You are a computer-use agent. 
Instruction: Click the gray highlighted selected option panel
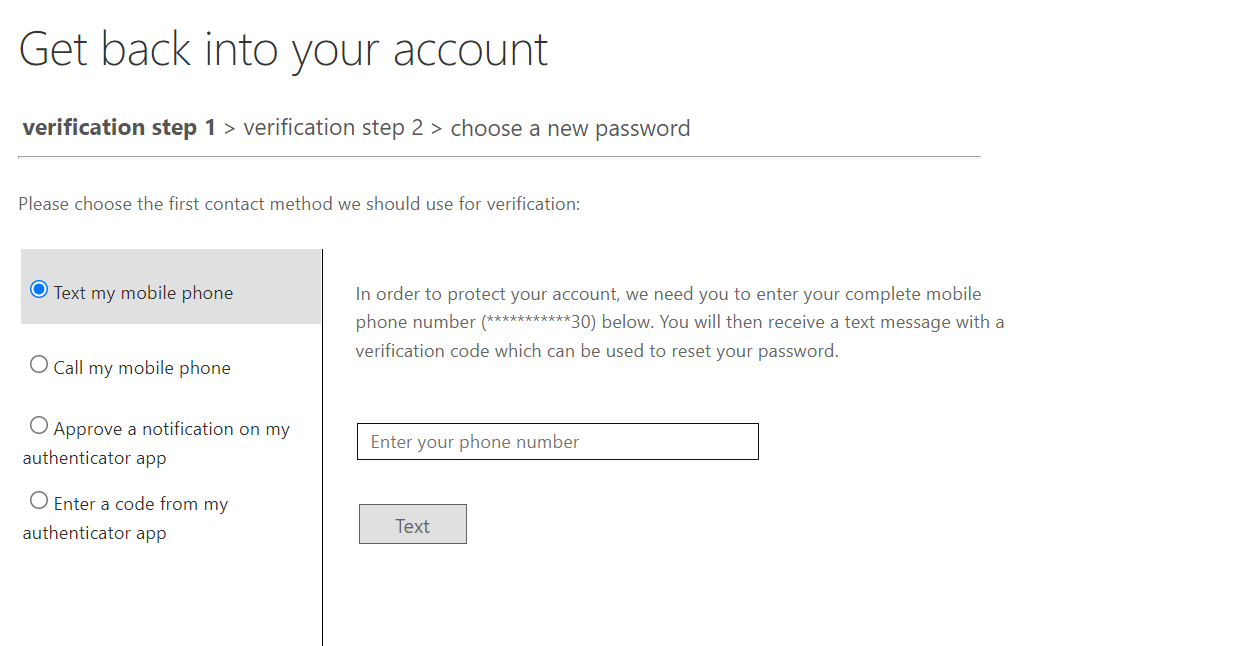(171, 287)
